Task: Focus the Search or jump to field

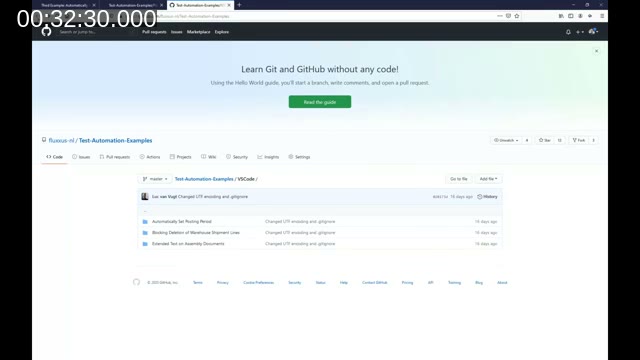Action: [96, 32]
